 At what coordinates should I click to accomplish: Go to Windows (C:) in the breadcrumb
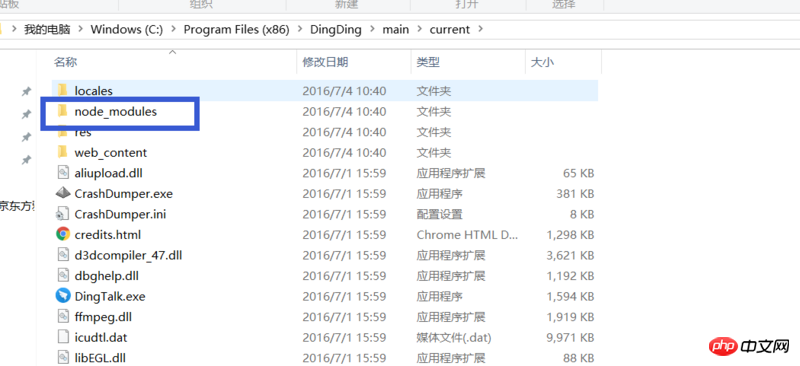(x=127, y=30)
